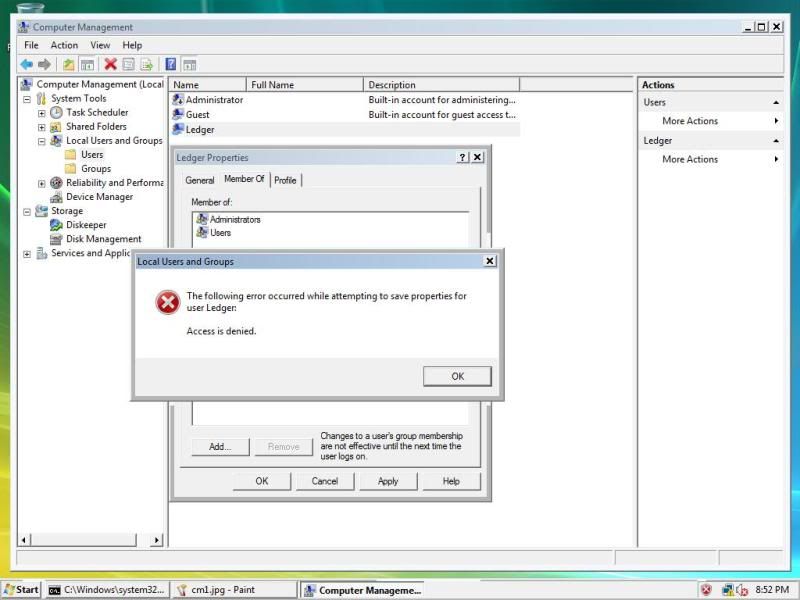Switch to the Profile tab
The image size is (800, 600).
(285, 180)
